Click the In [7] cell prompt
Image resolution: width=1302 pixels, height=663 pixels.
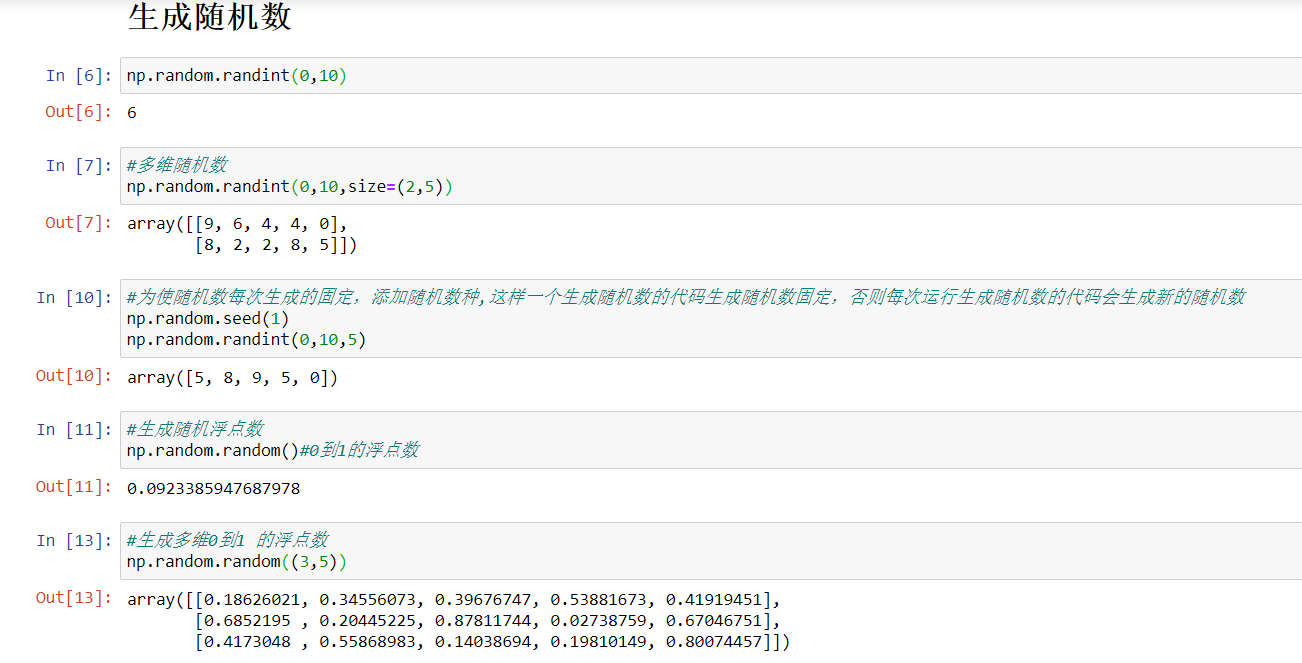coord(79,165)
